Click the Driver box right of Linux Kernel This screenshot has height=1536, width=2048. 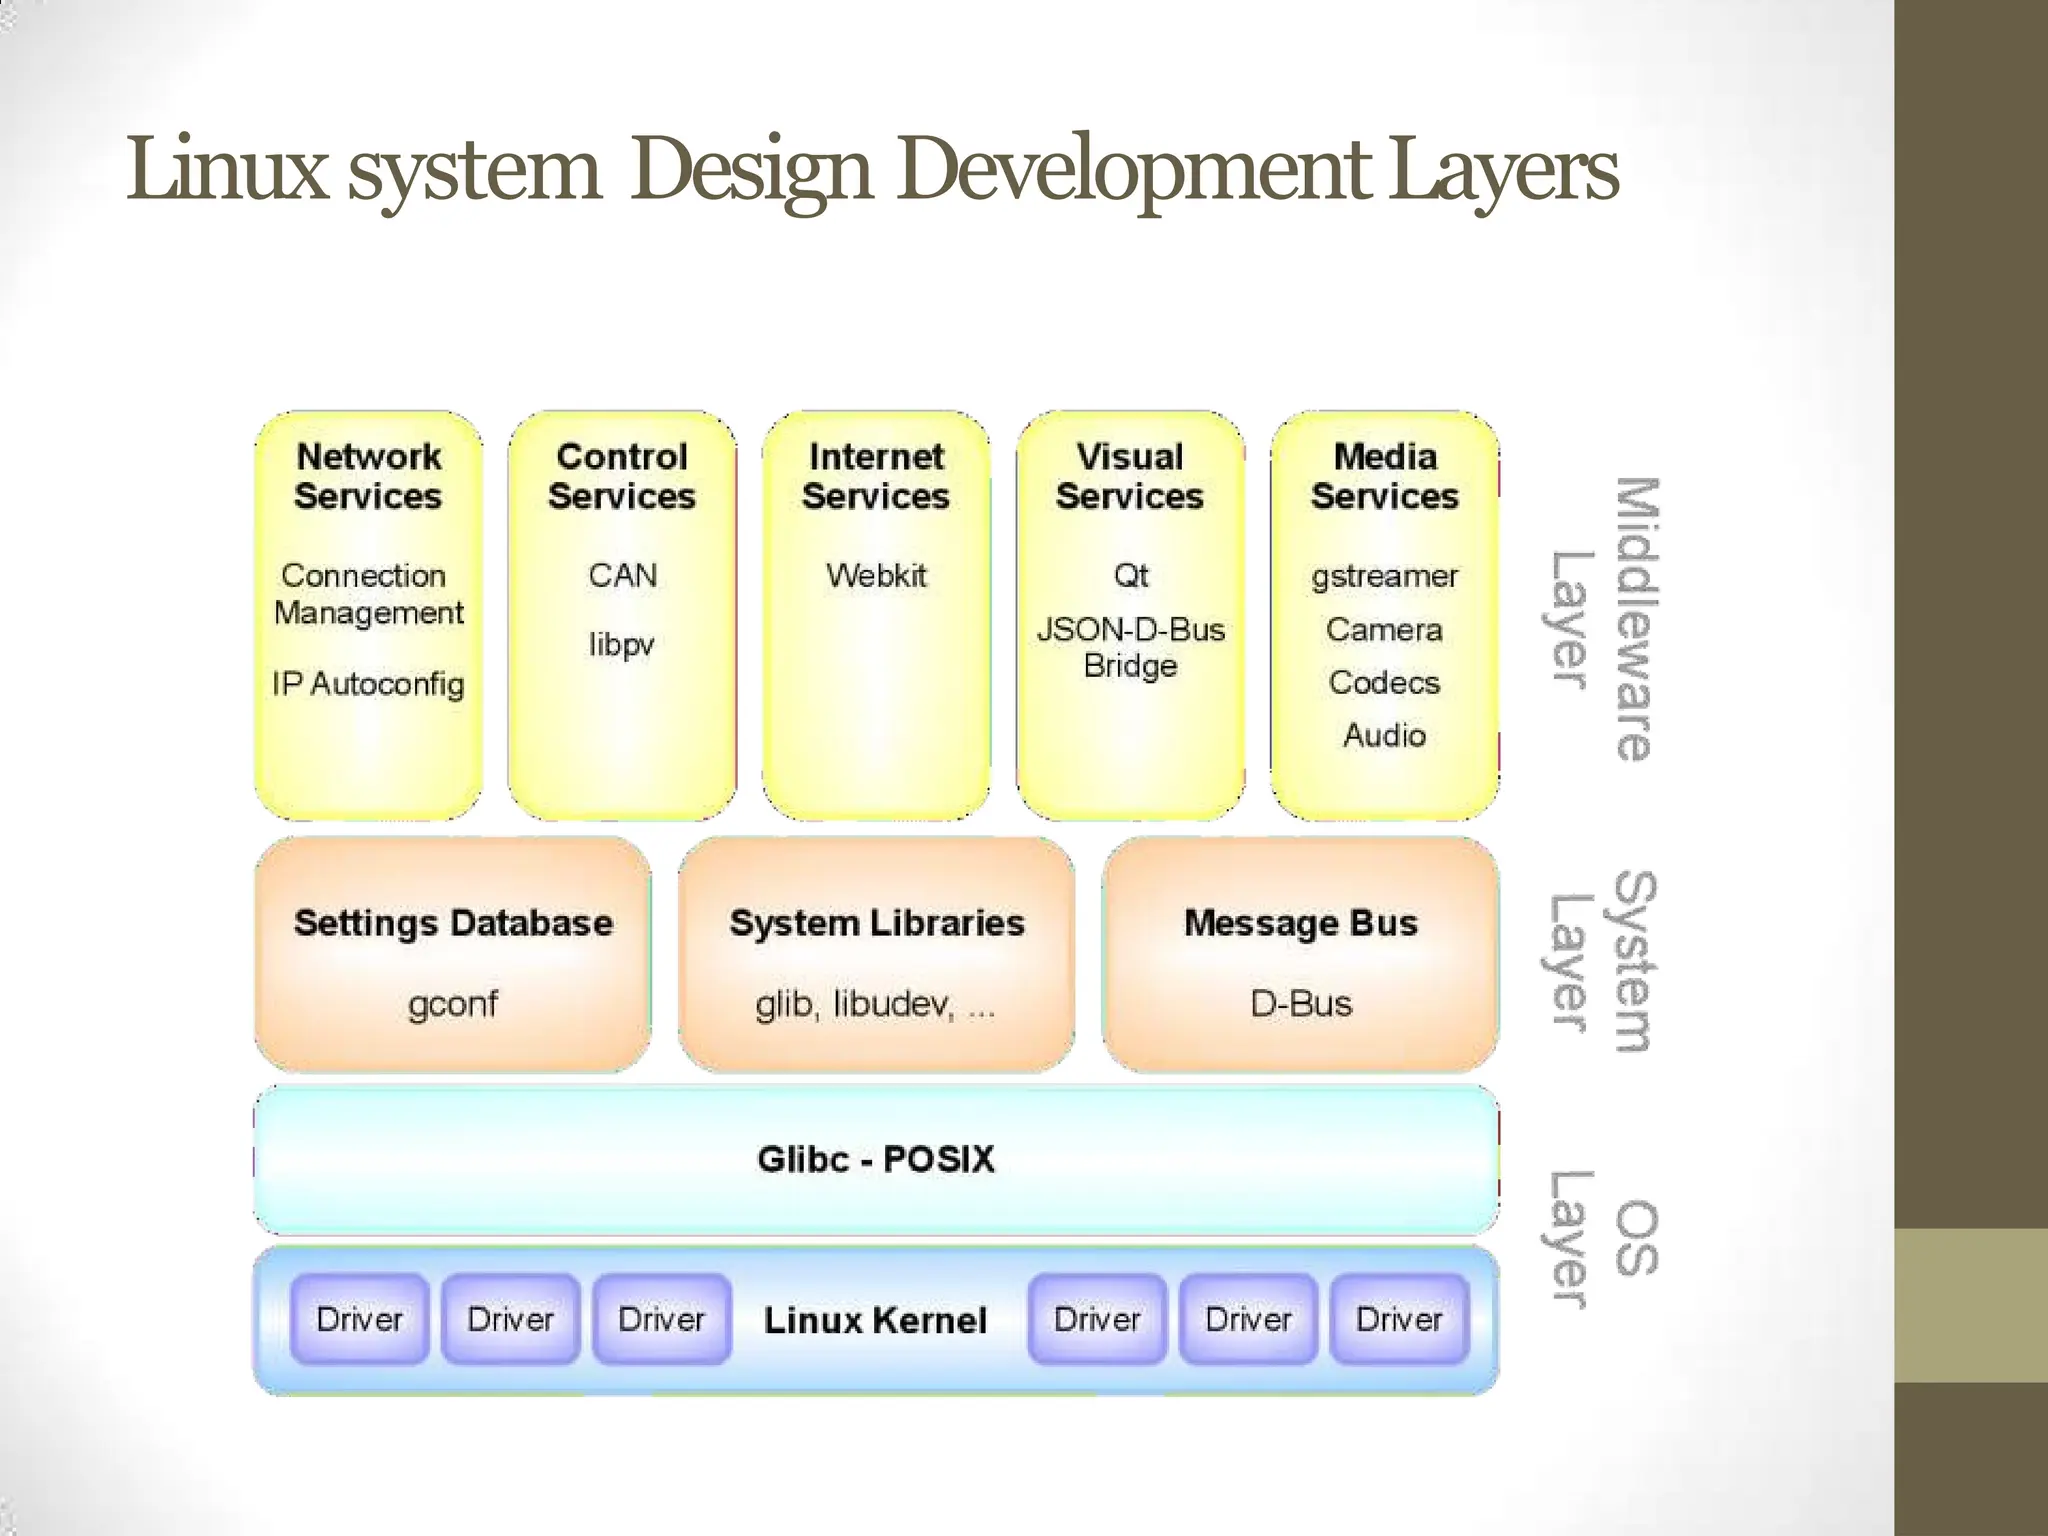coord(1097,1319)
